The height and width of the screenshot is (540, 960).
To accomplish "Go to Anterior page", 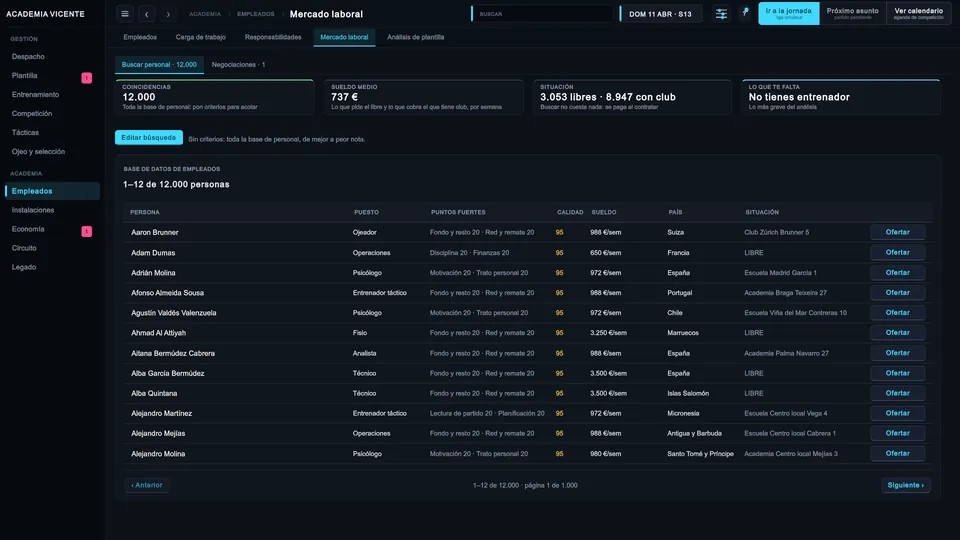I will (x=147, y=485).
